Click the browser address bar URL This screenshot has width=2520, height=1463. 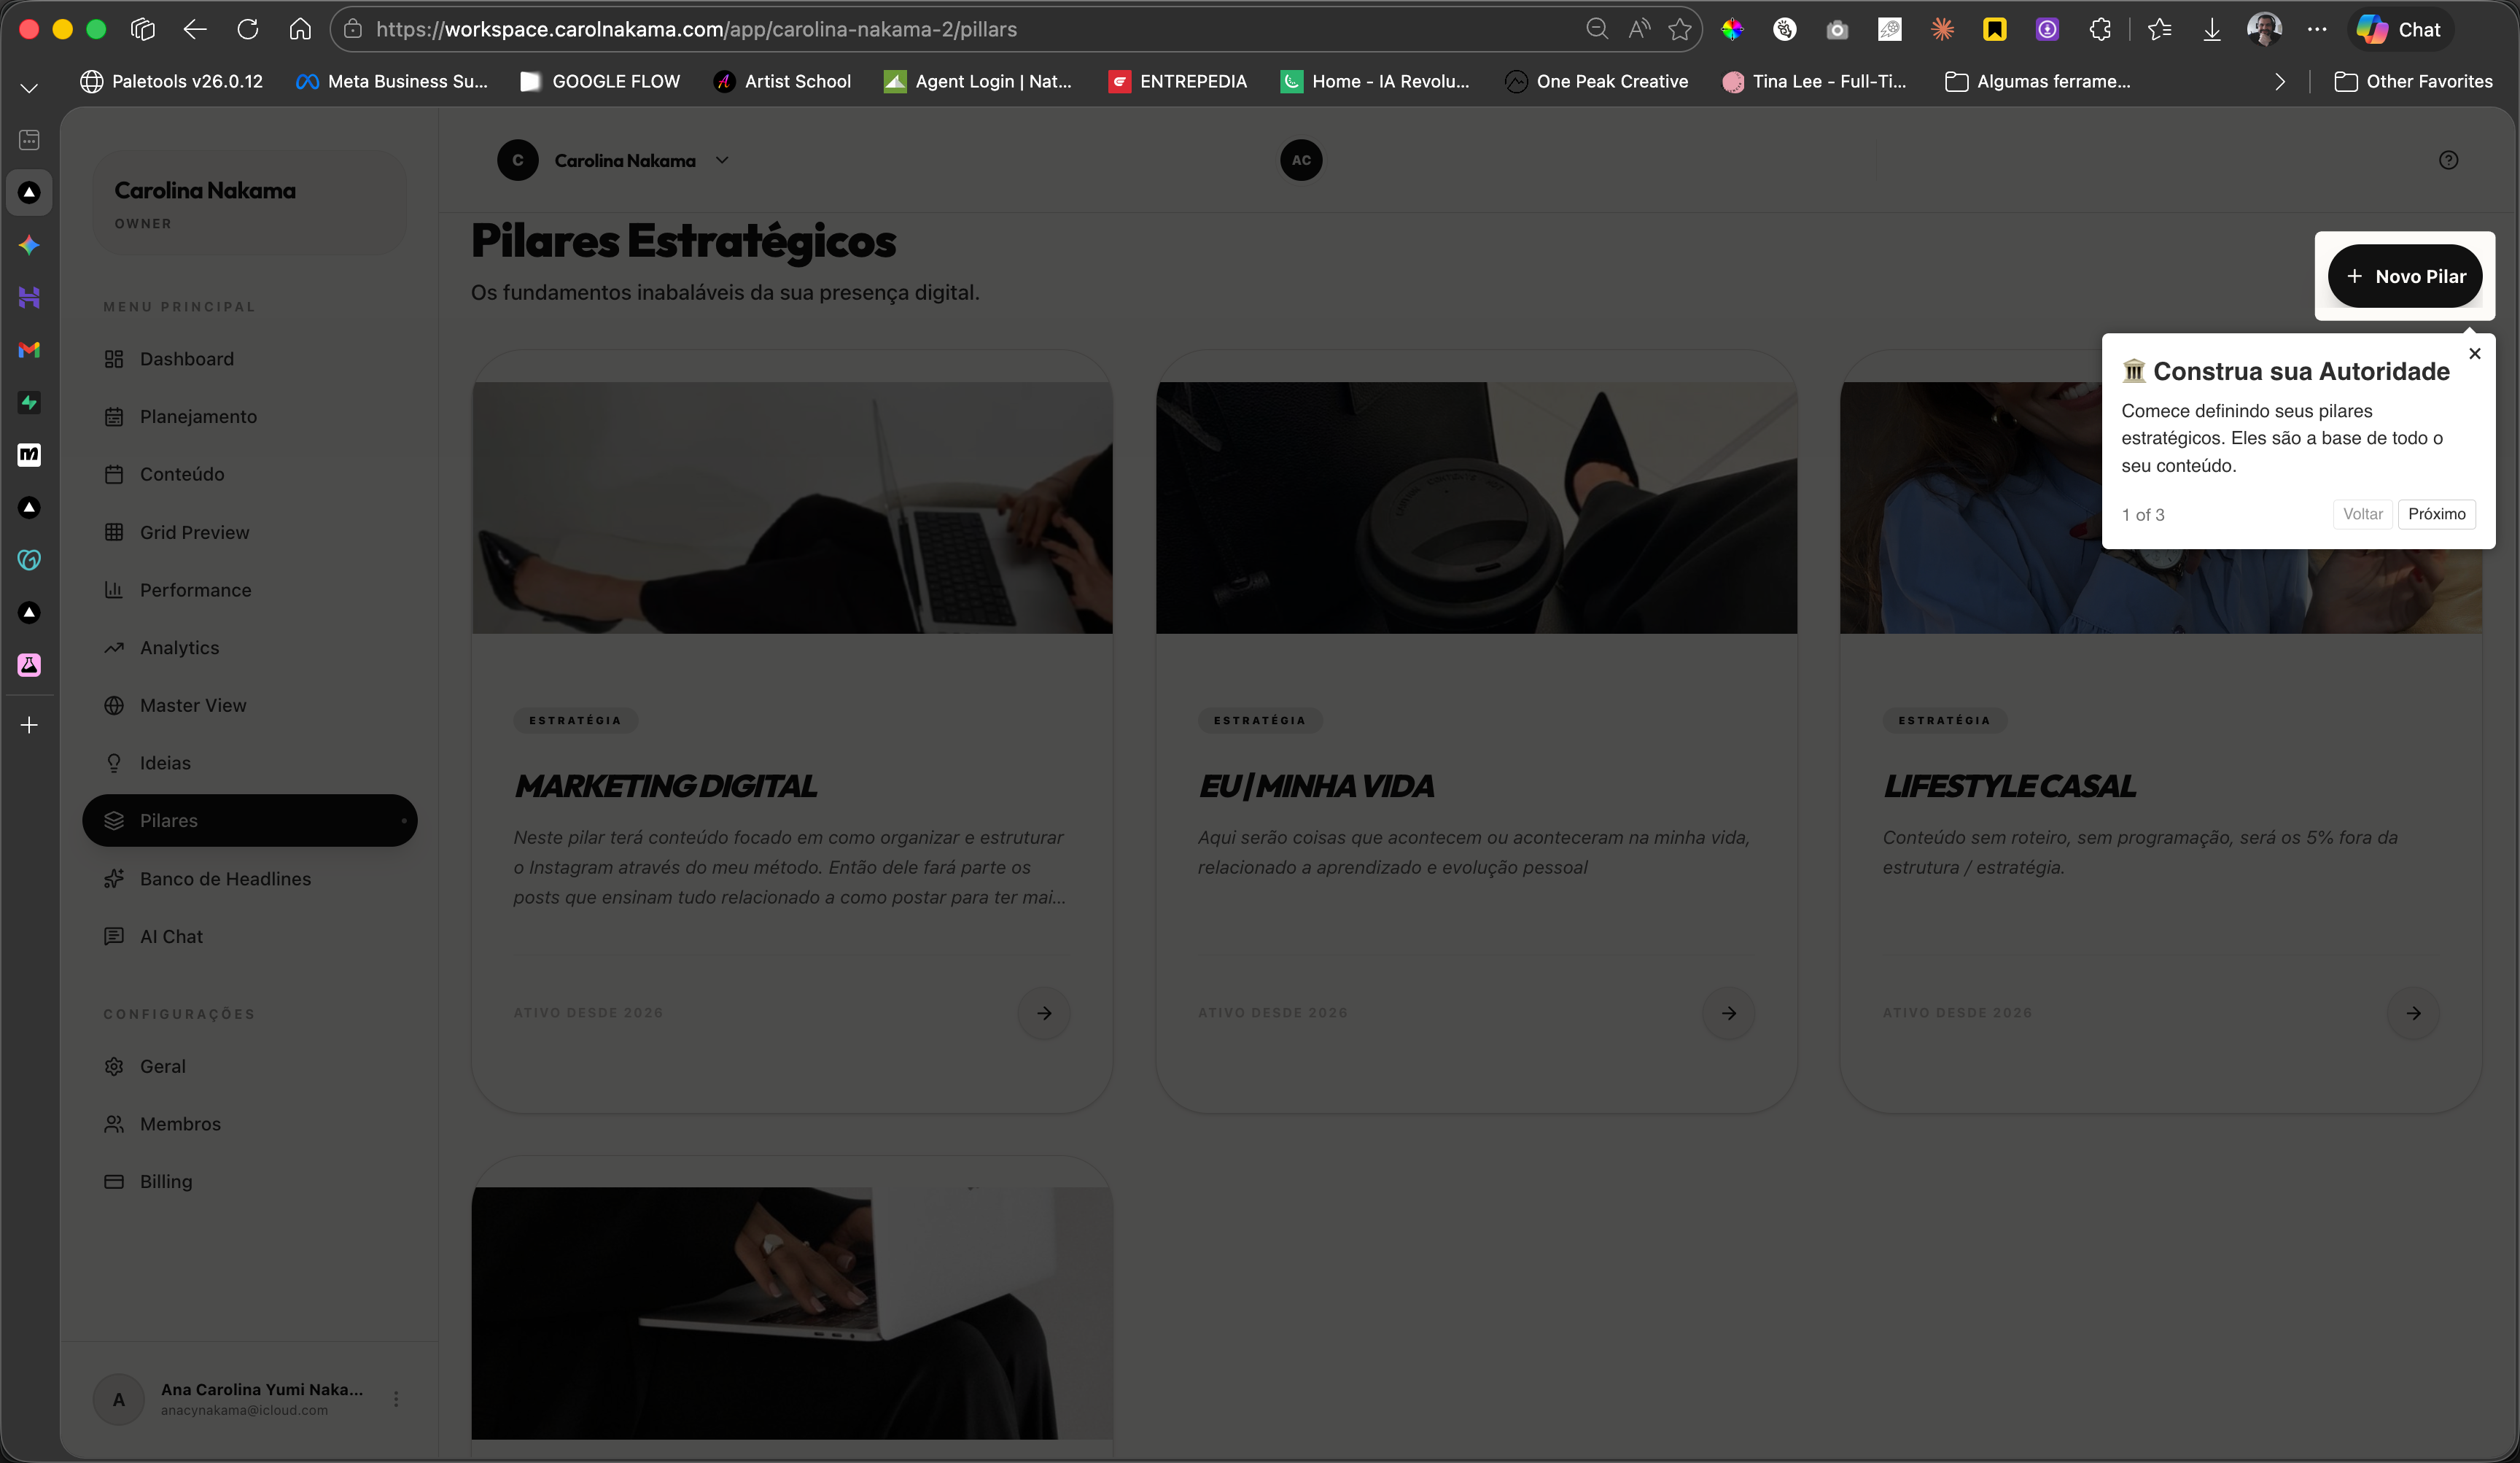tap(696, 29)
